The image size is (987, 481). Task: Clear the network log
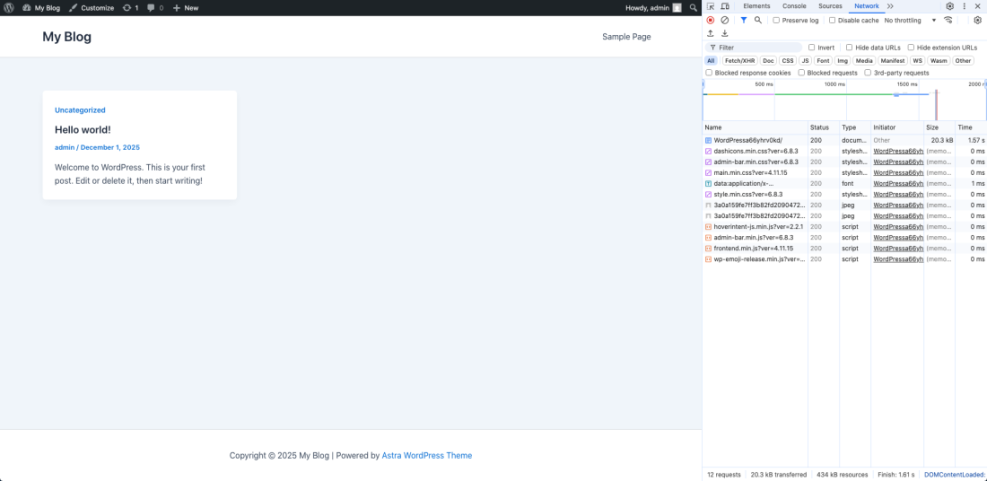[x=725, y=20]
